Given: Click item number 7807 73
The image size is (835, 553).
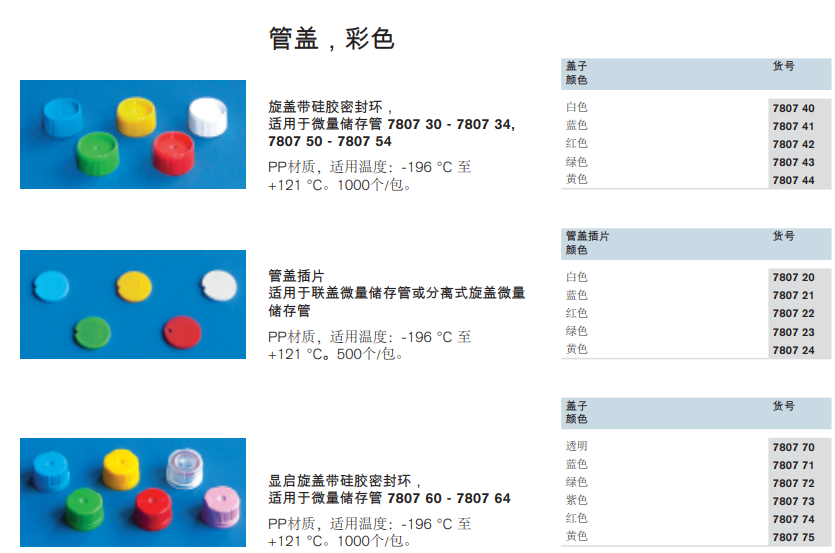Looking at the screenshot, I should [793, 501].
